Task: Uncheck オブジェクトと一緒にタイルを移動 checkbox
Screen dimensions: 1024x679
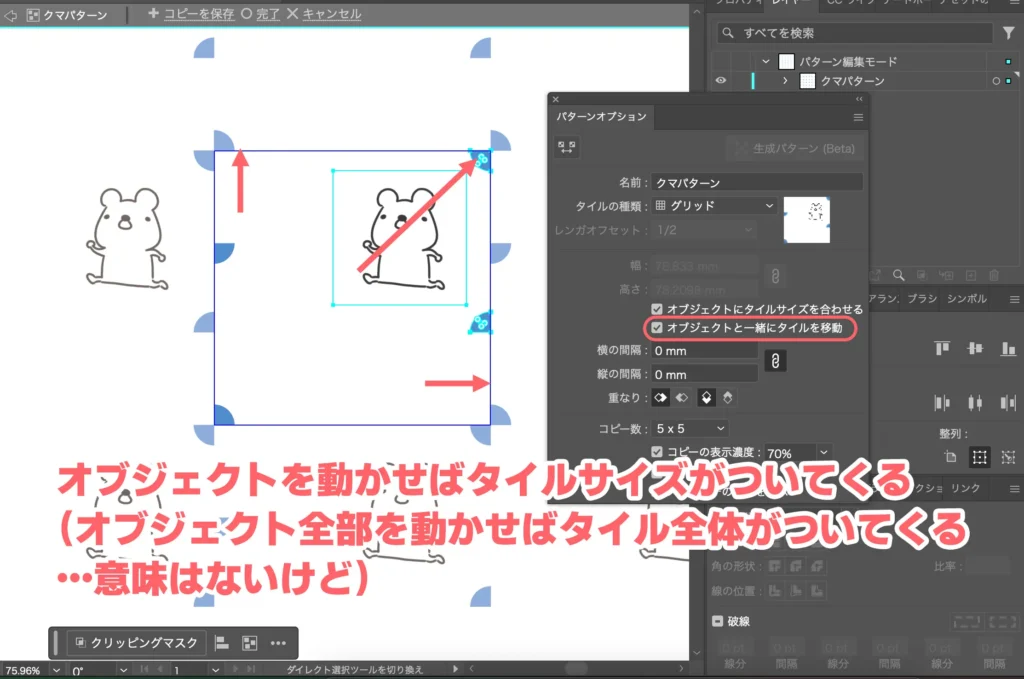Action: coord(657,327)
